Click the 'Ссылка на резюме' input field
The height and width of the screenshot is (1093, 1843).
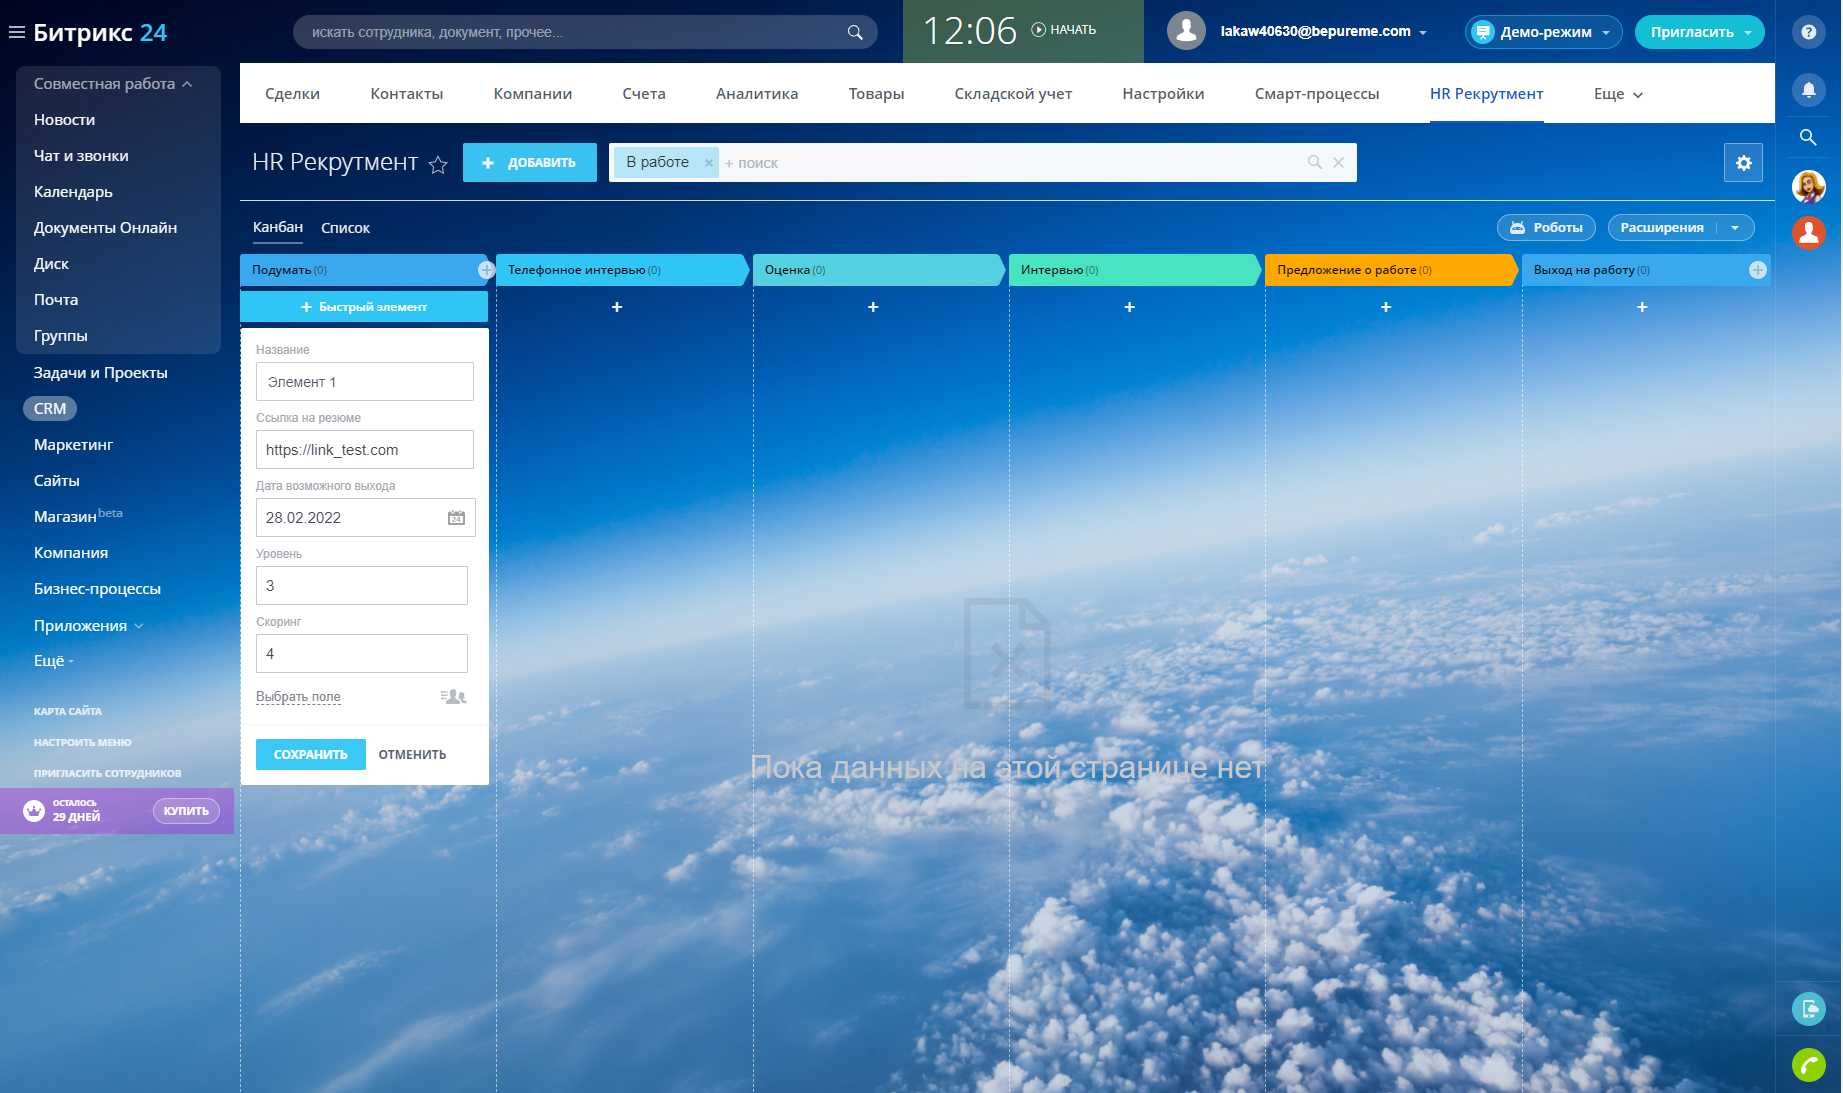364,450
